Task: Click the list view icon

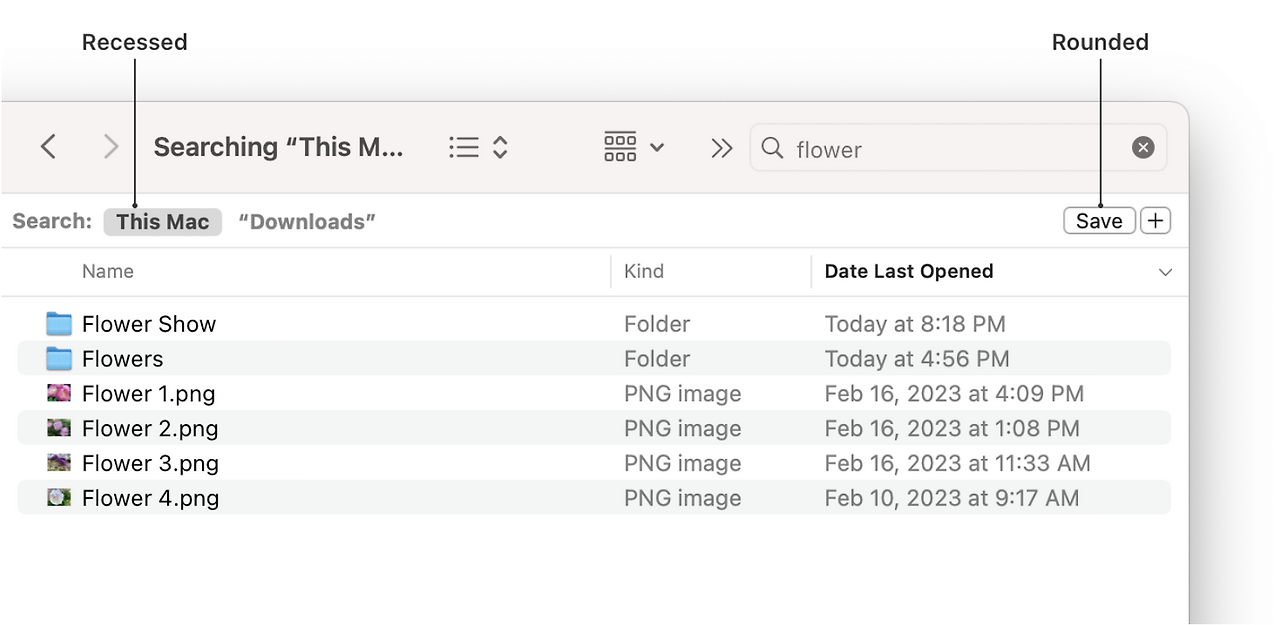Action: (463, 148)
